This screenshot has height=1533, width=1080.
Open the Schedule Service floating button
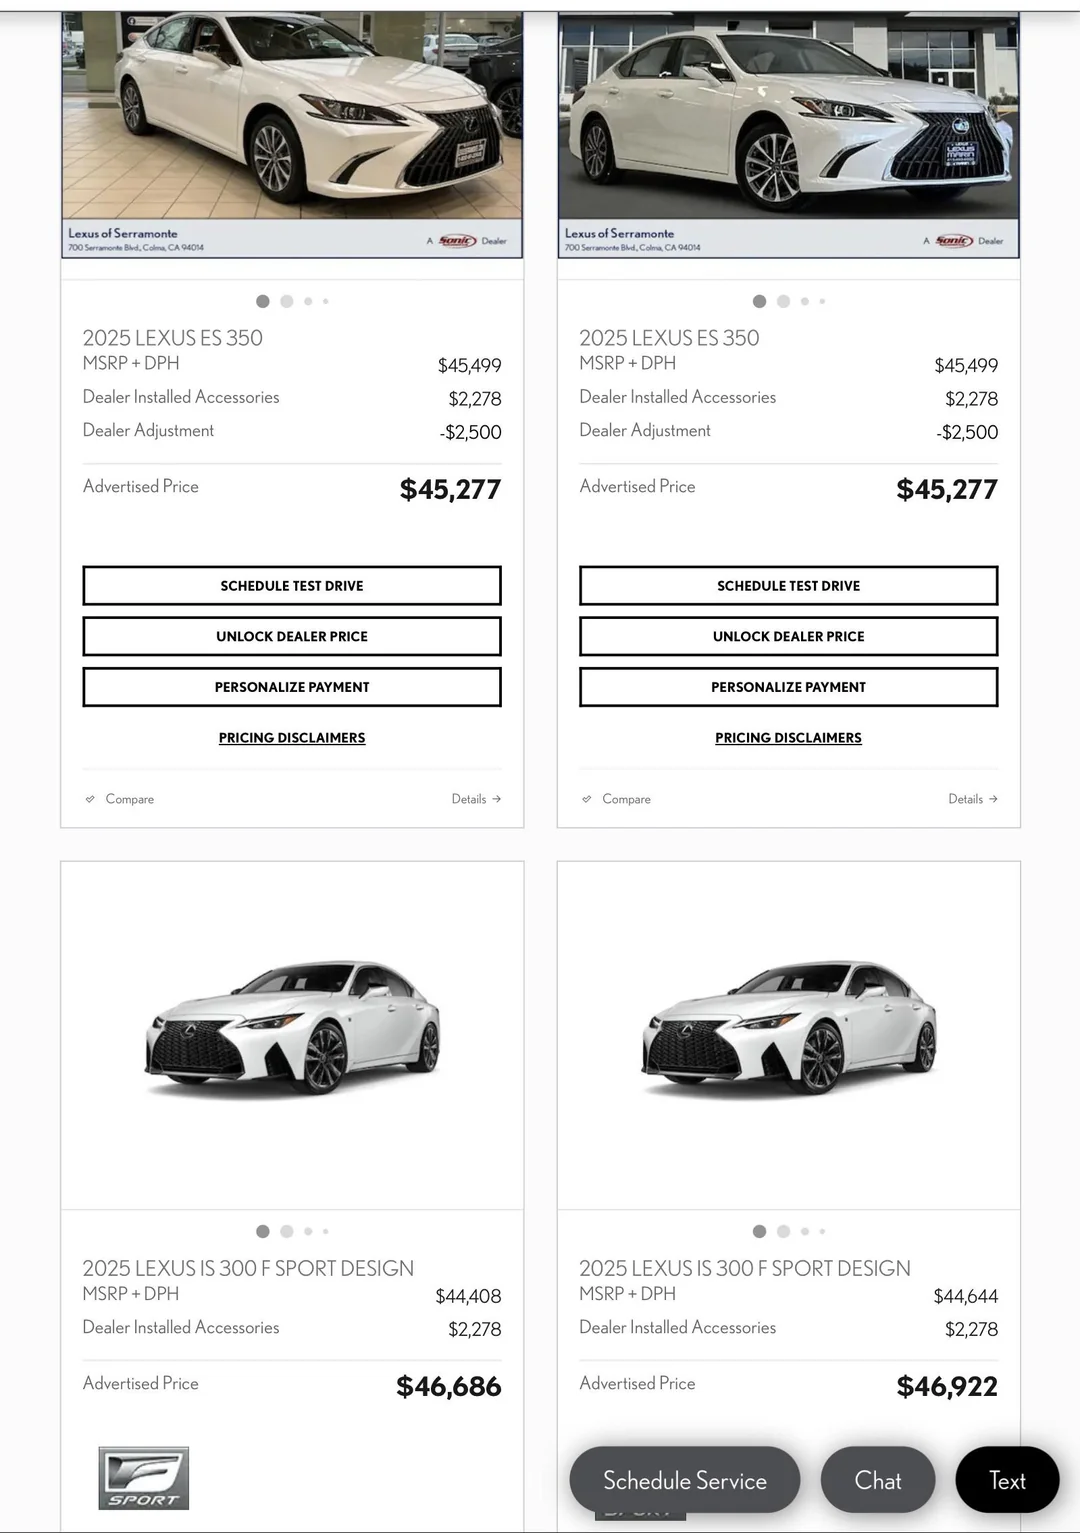[685, 1480]
